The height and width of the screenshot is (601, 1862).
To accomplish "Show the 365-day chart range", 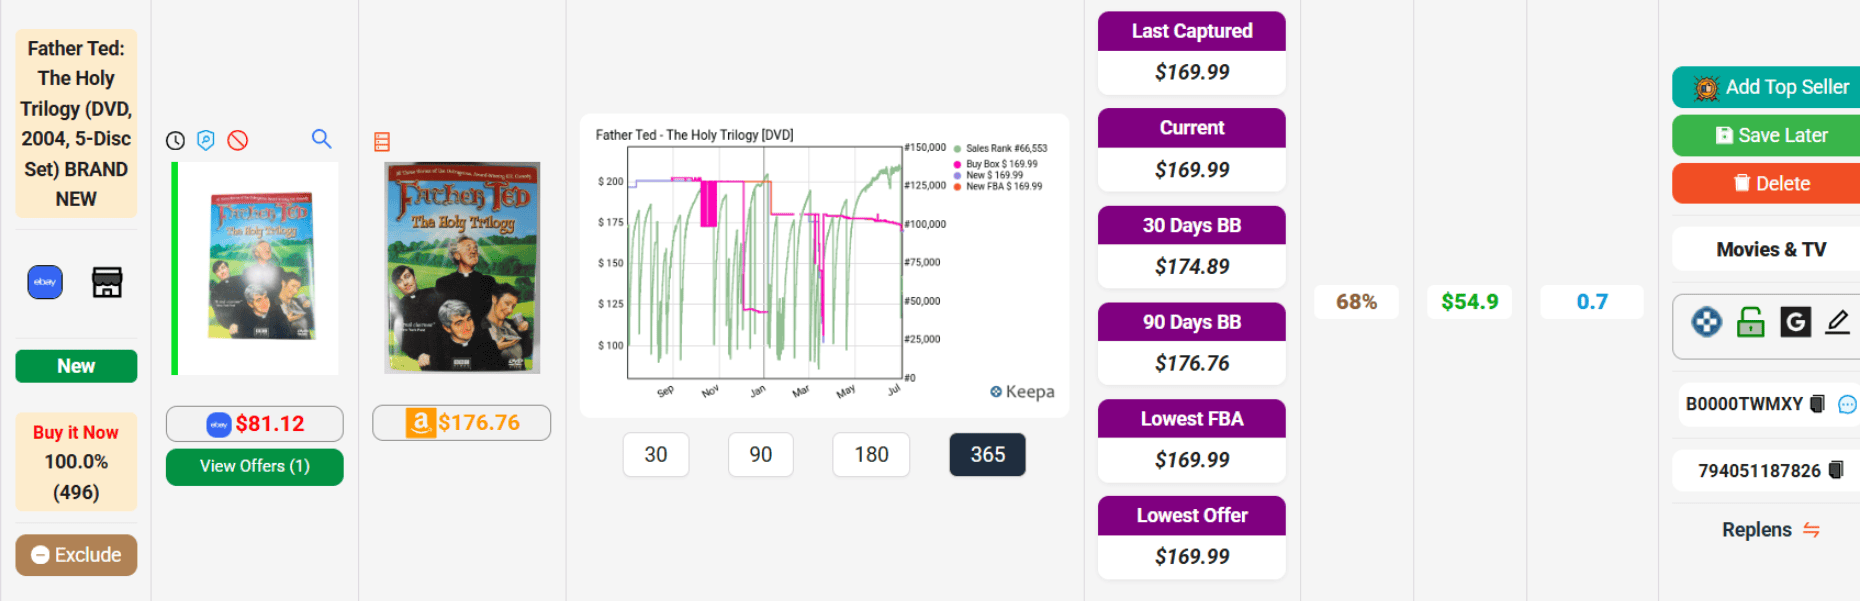I will pyautogui.click(x=988, y=455).
